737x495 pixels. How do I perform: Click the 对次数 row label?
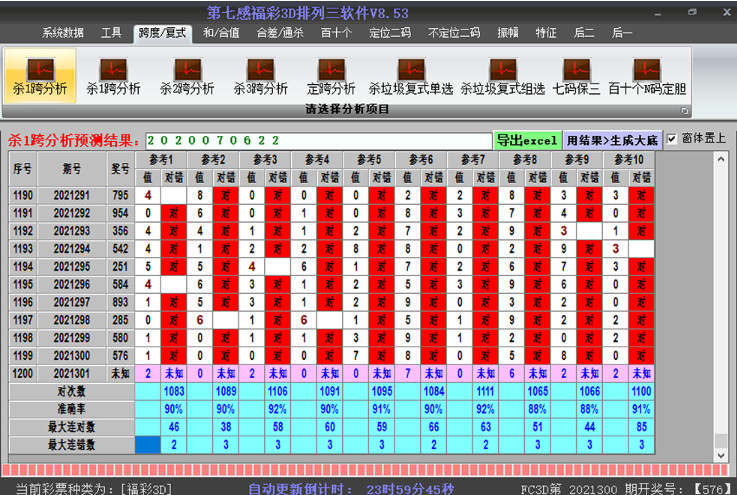pyautogui.click(x=71, y=392)
